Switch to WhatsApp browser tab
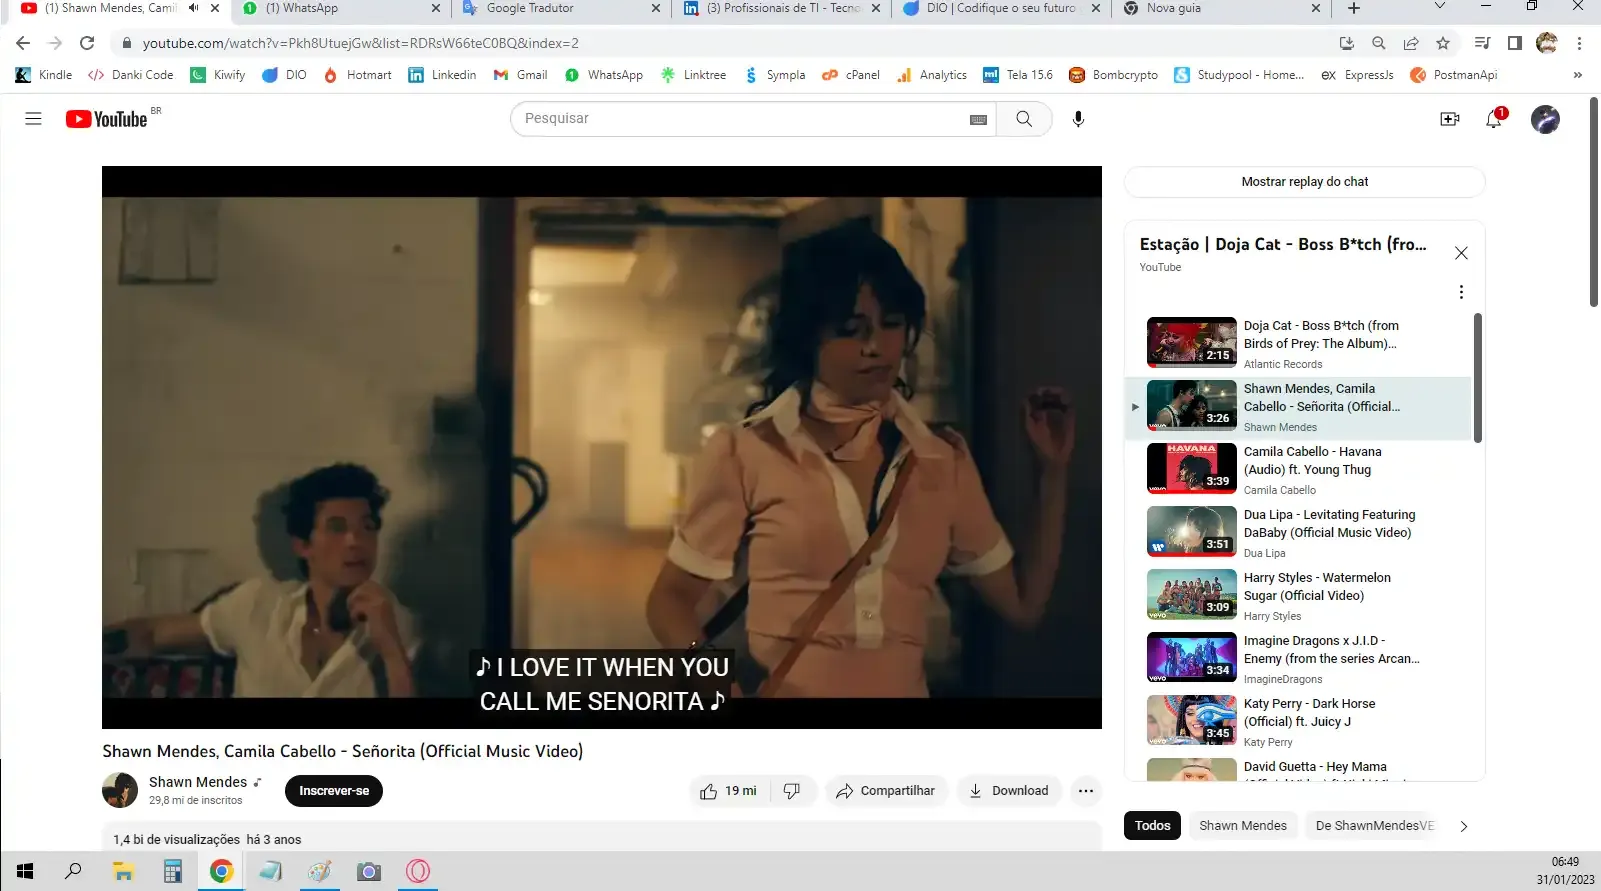The height and width of the screenshot is (891, 1601). [x=340, y=8]
